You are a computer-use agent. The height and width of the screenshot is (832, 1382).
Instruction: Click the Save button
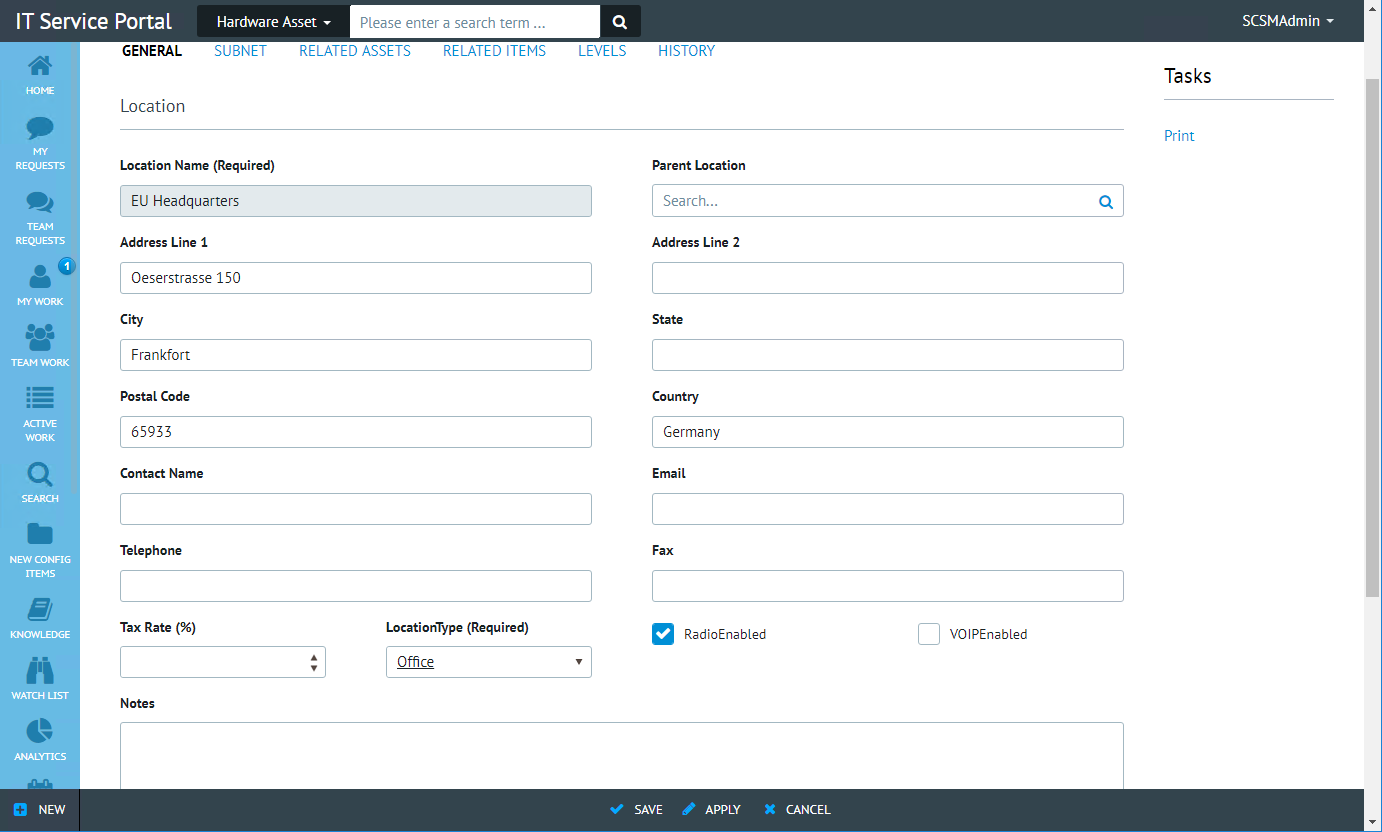pos(637,810)
